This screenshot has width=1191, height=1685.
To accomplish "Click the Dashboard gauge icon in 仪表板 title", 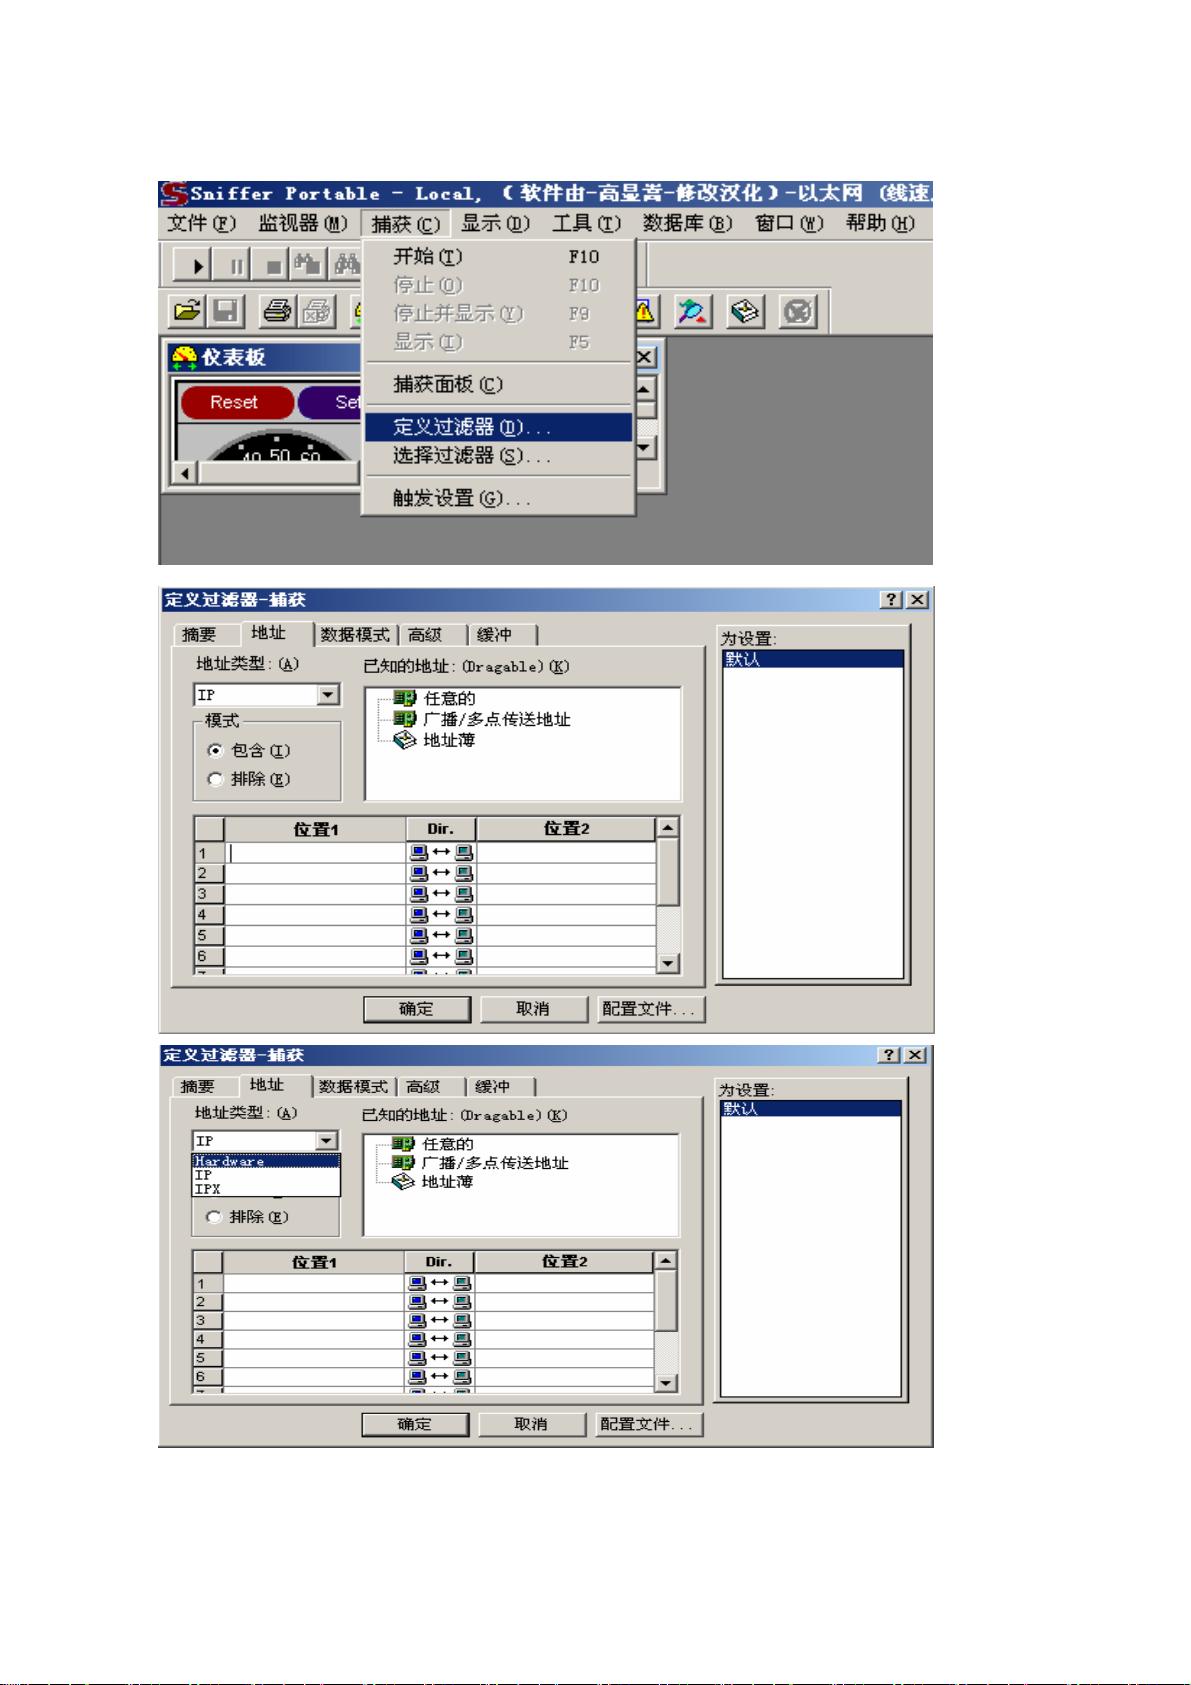I will click(x=183, y=358).
